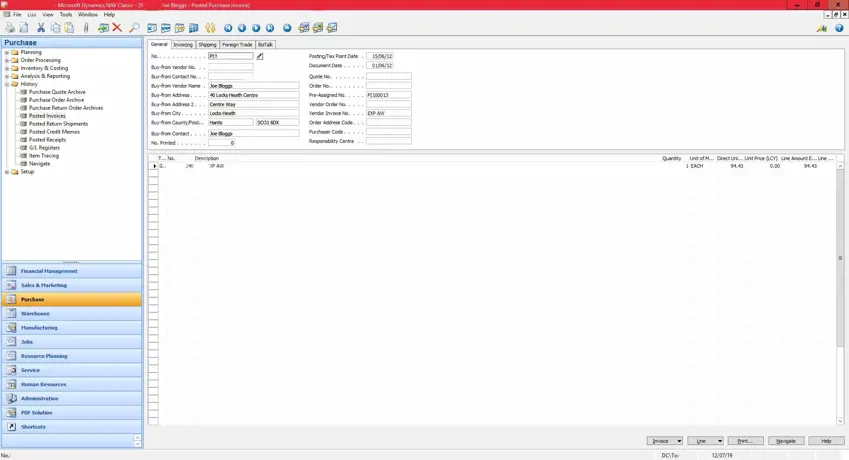Switch to the Foreign Trade tab
The width and height of the screenshot is (849, 460).
(x=237, y=45)
